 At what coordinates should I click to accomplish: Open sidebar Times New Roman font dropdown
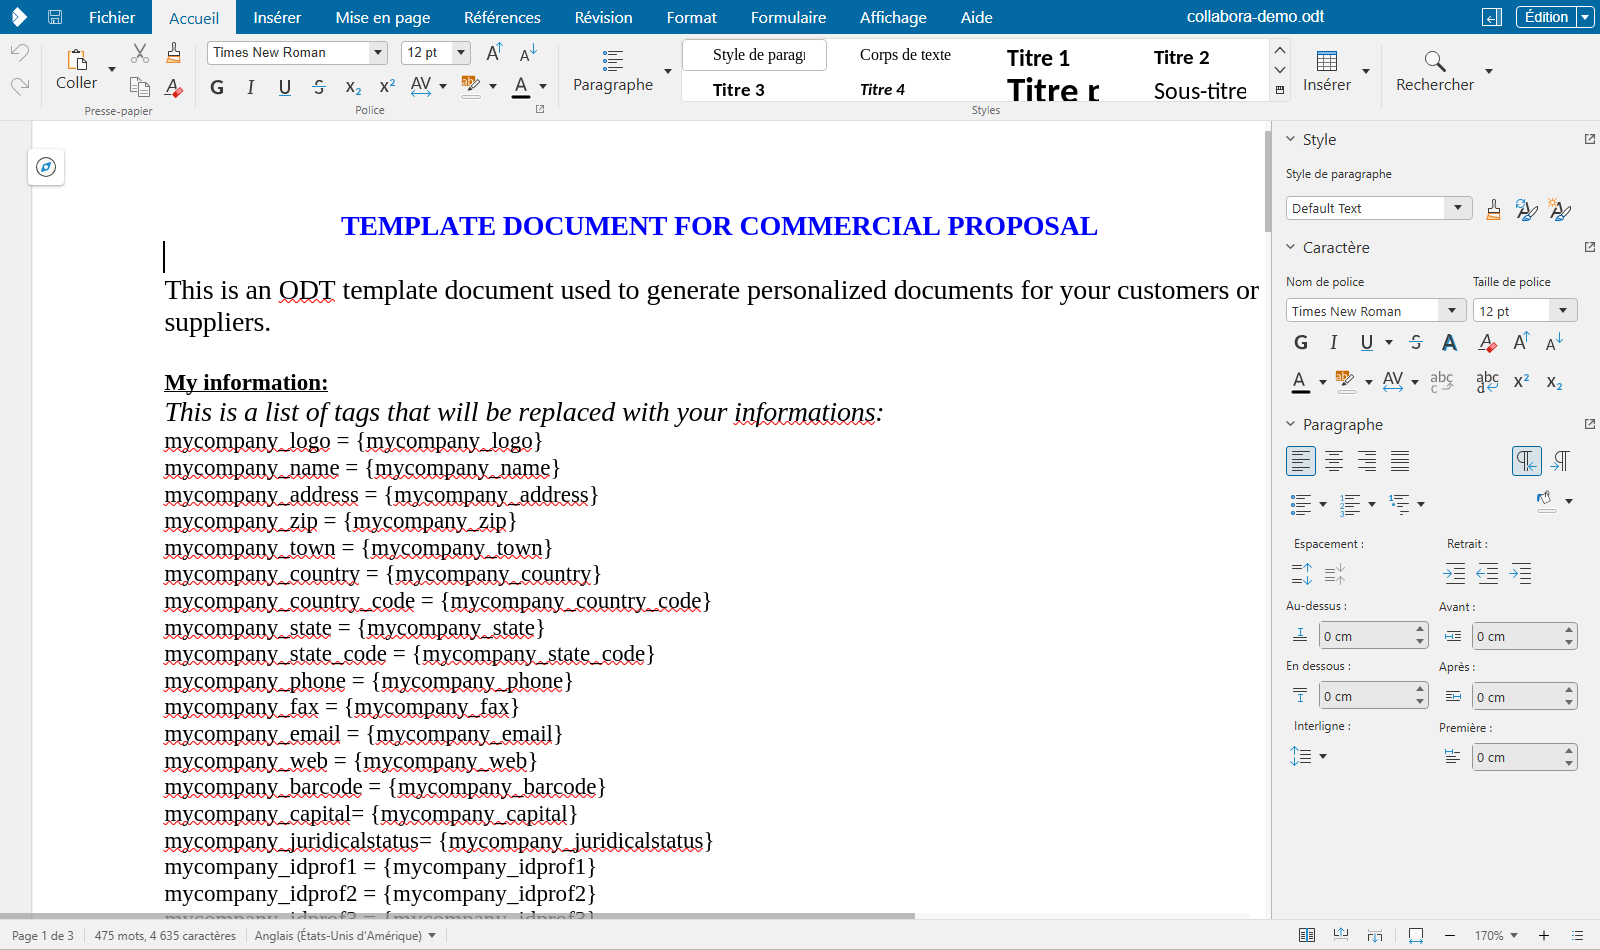point(1452,311)
